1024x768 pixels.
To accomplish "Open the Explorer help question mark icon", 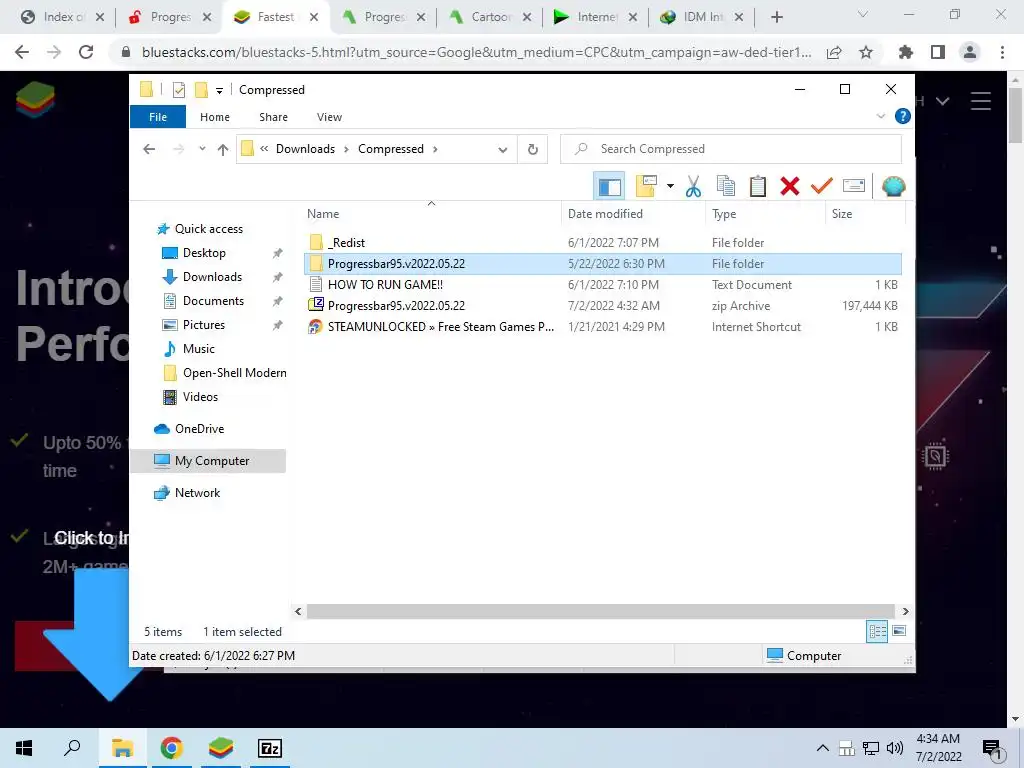I will [x=903, y=116].
